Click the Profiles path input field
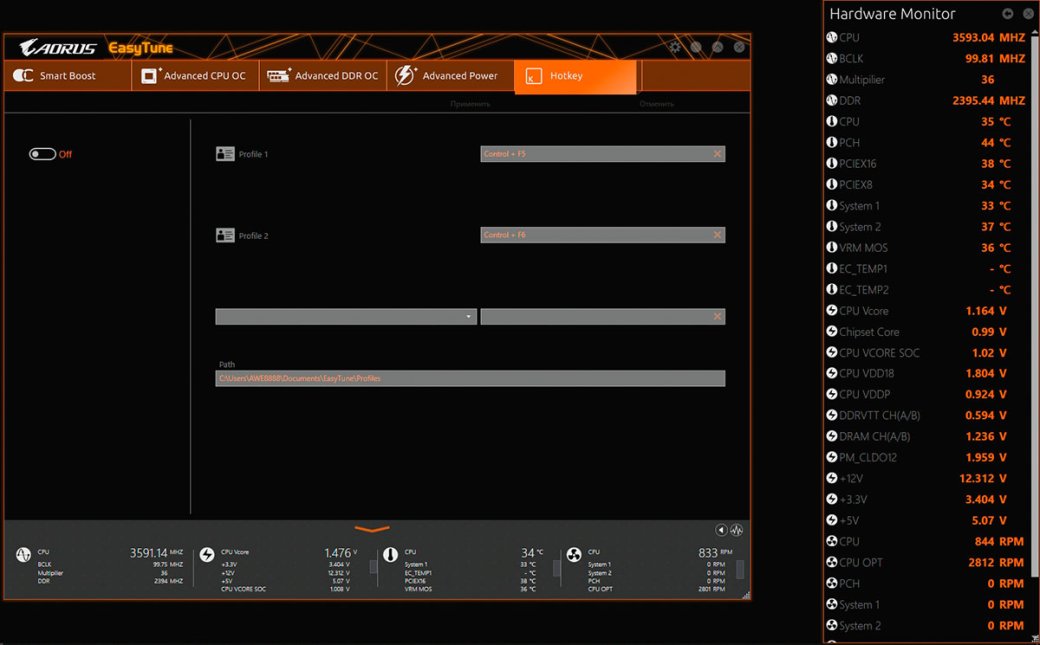Image resolution: width=1040 pixels, height=645 pixels. pyautogui.click(x=470, y=379)
